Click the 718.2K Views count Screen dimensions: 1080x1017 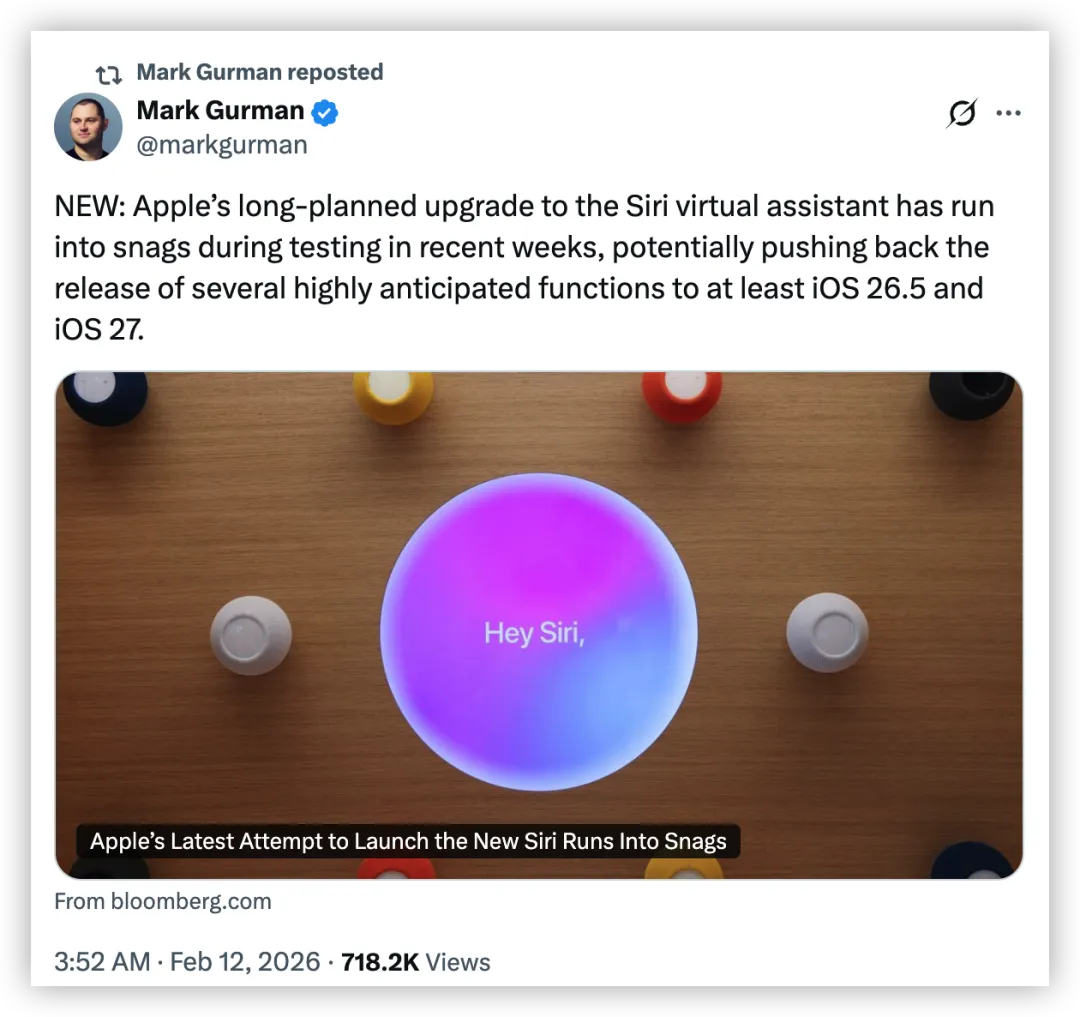415,962
